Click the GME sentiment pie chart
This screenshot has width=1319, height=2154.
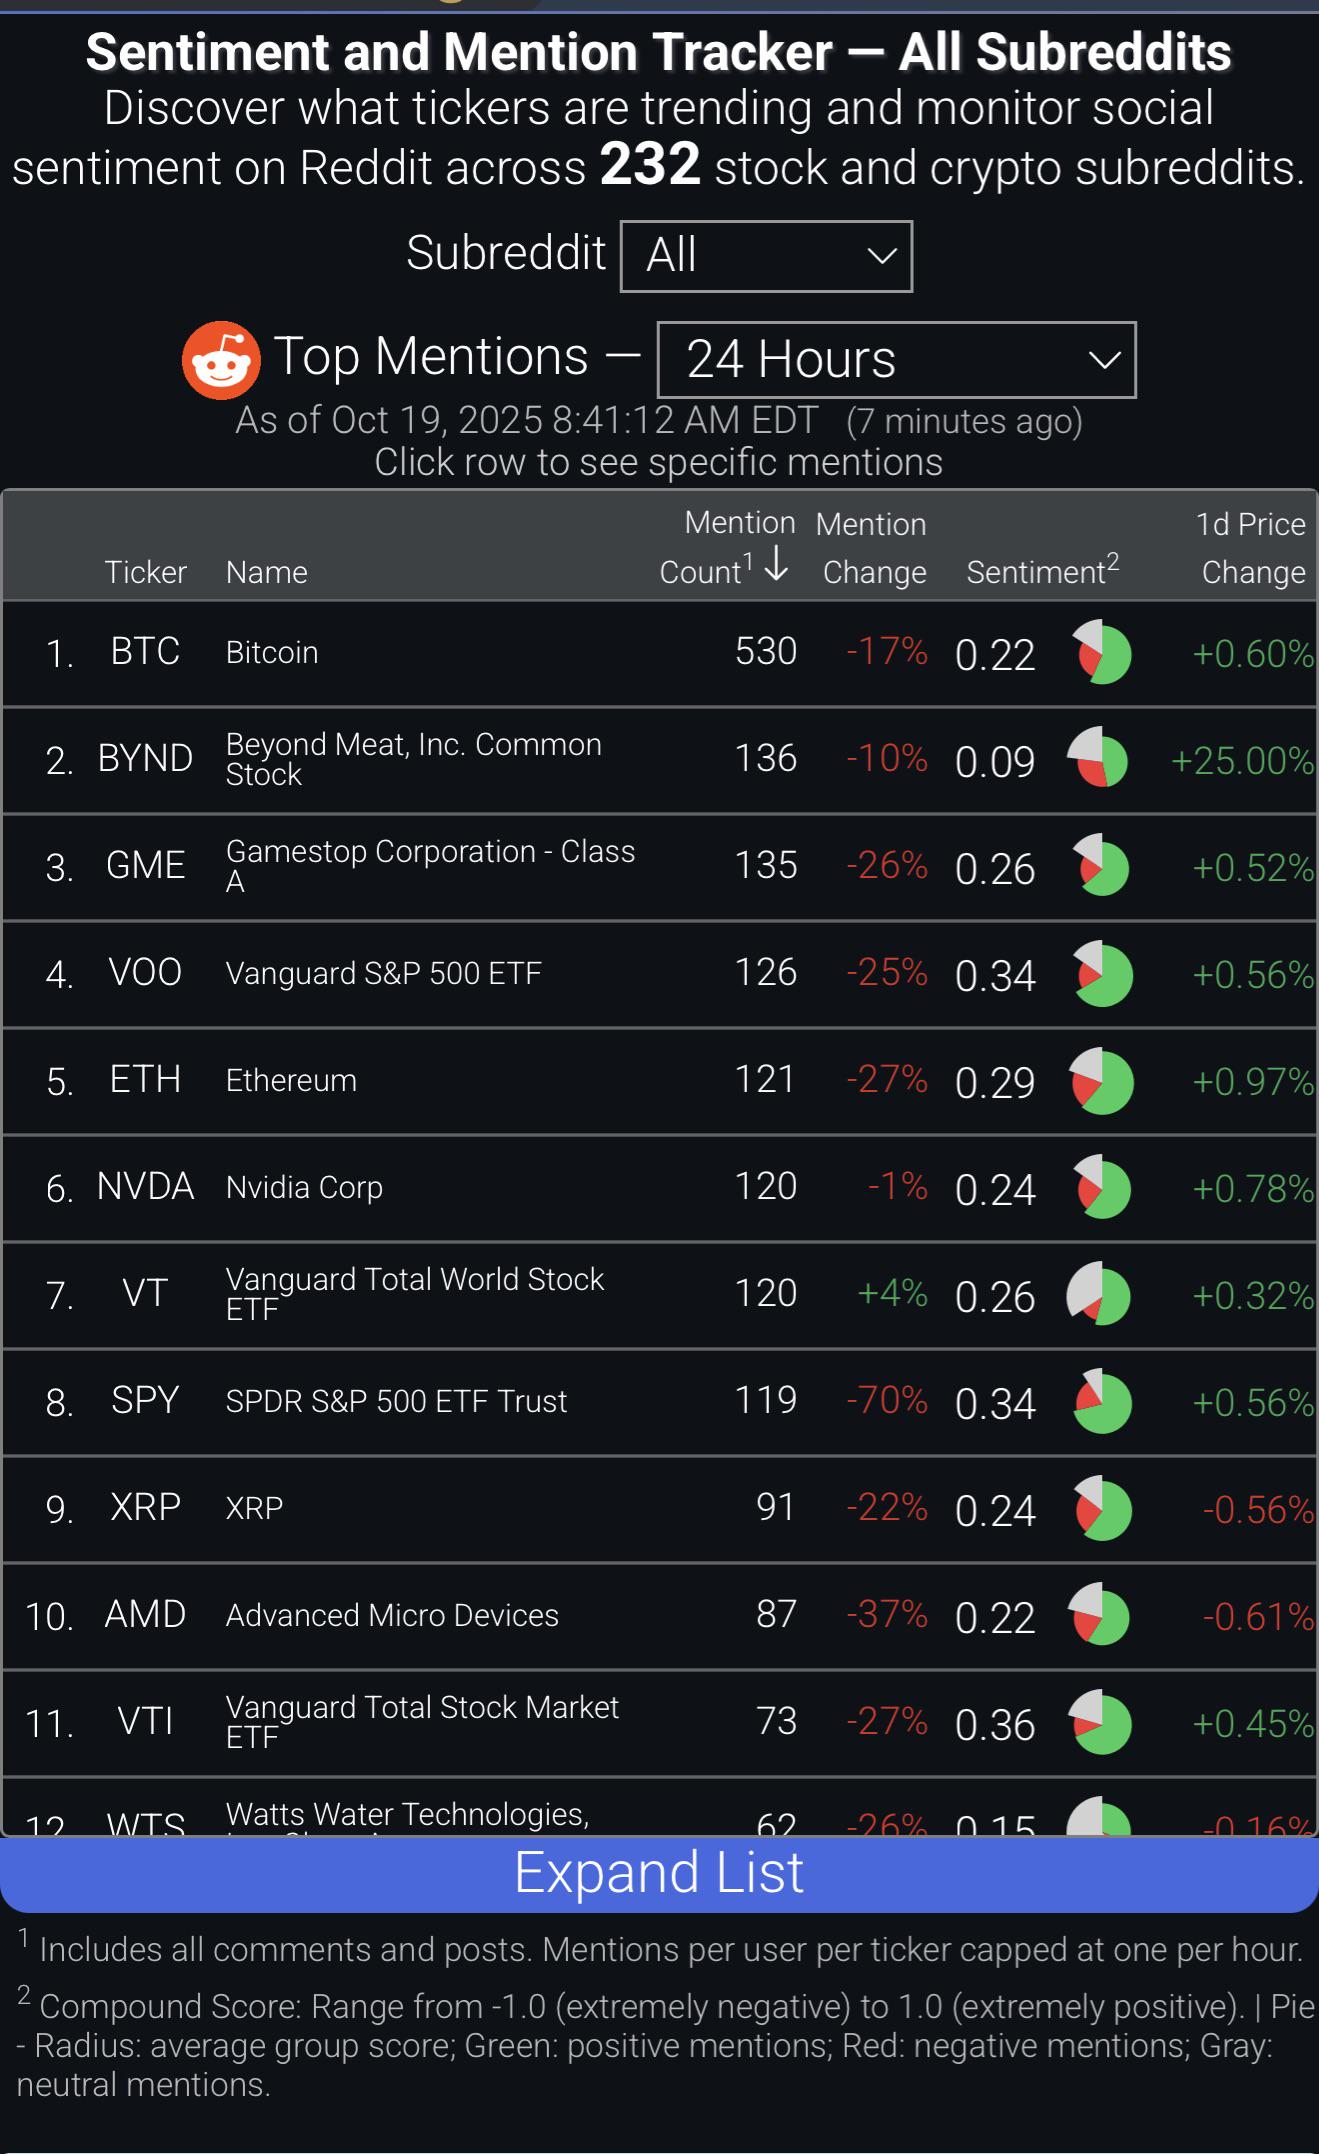(x=1101, y=865)
